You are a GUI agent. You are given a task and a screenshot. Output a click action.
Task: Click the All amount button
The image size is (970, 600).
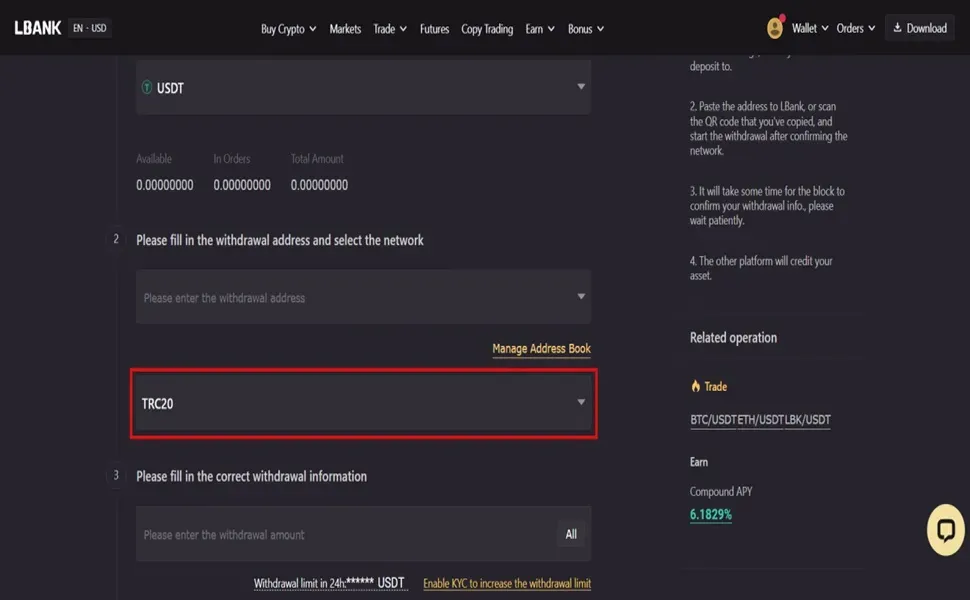tap(571, 534)
